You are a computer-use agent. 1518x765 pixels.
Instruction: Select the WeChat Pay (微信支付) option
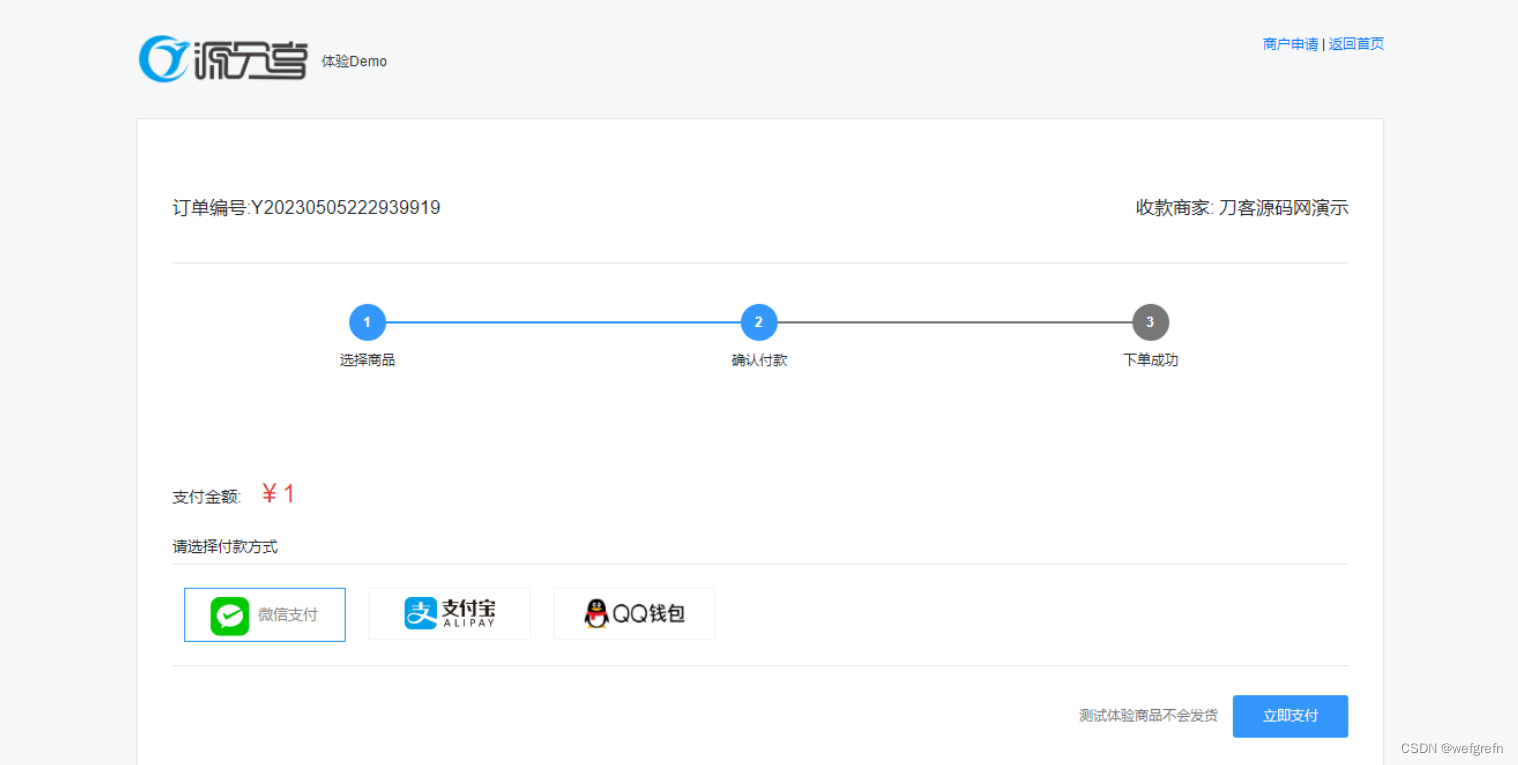[265, 614]
